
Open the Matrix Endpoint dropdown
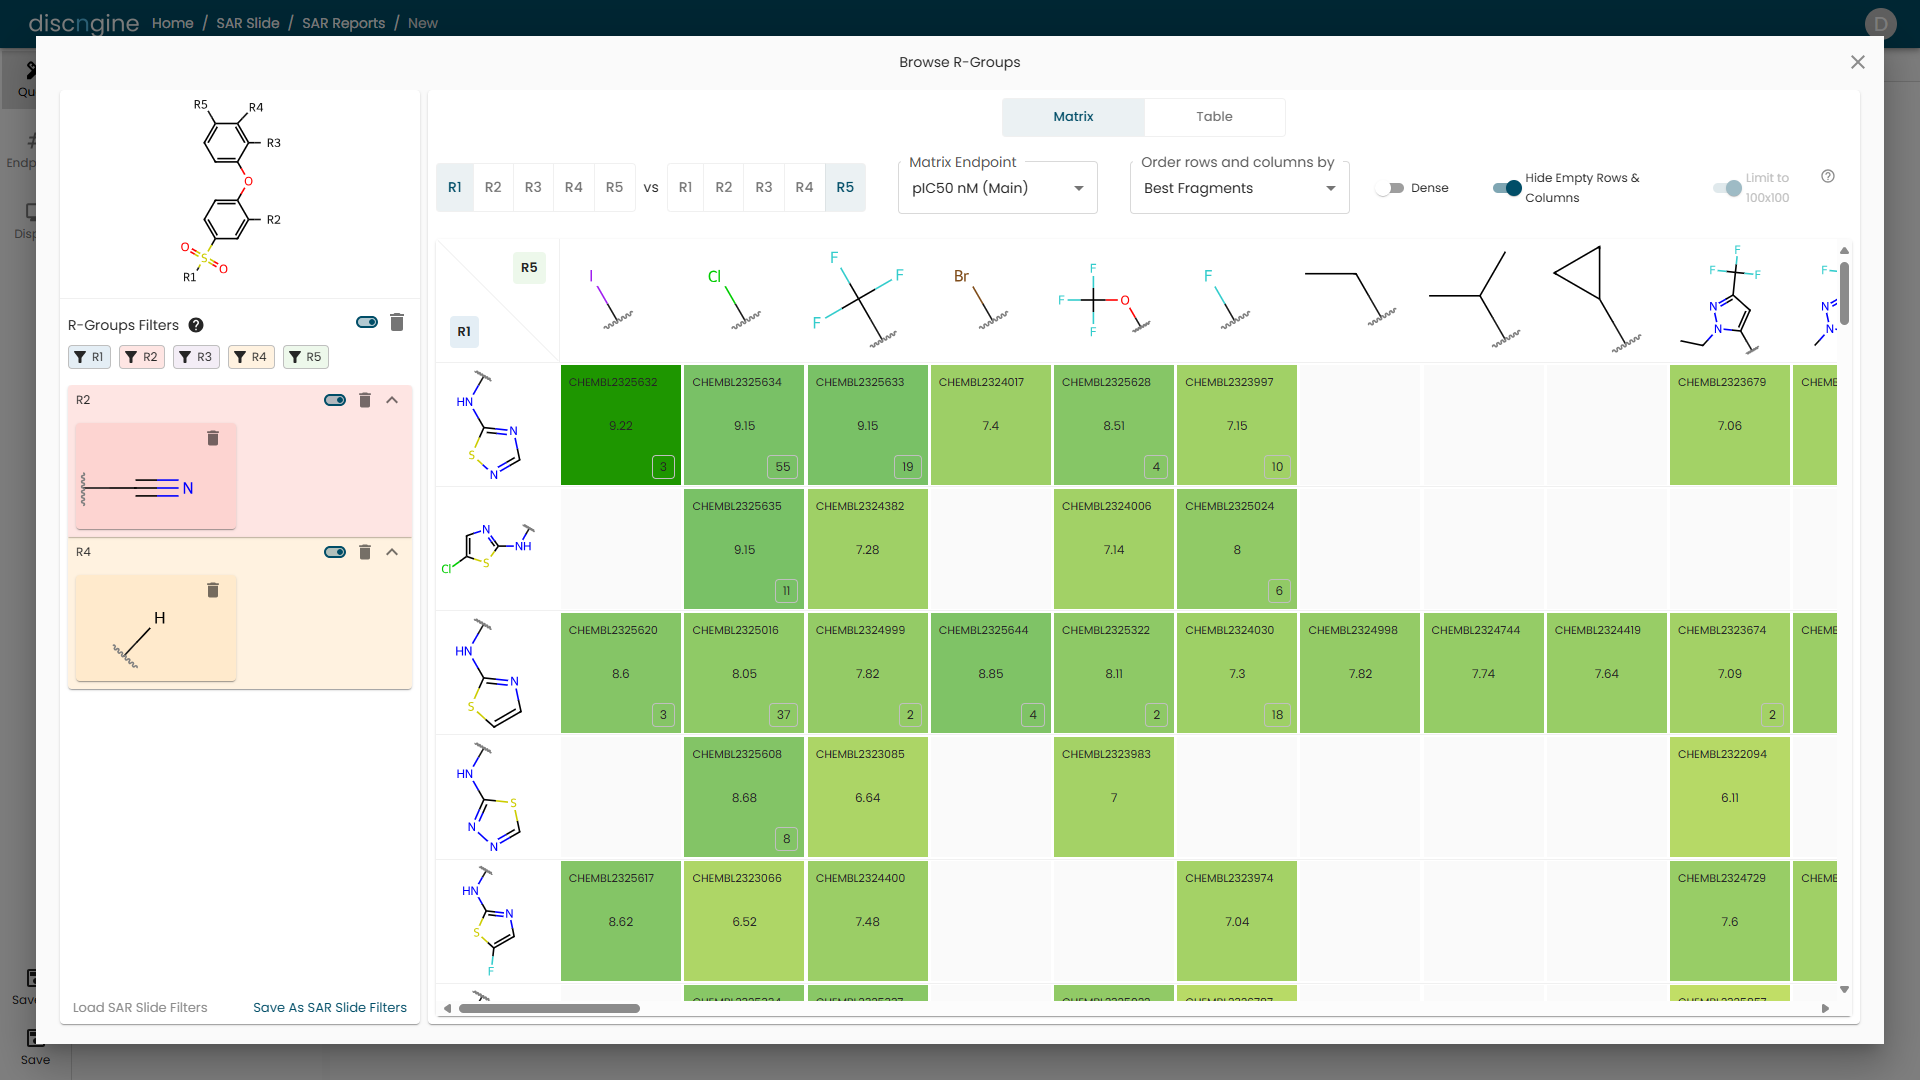click(x=997, y=188)
